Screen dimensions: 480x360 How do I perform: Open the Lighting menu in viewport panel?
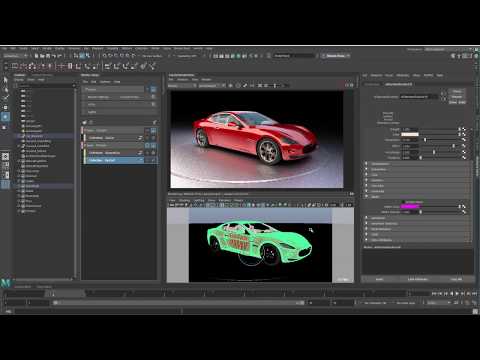point(199,200)
